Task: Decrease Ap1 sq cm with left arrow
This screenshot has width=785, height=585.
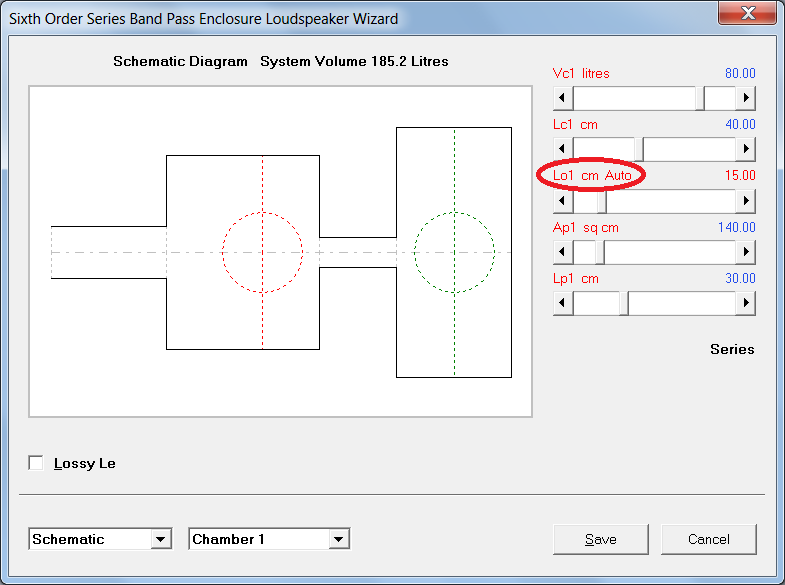Action: click(x=563, y=252)
